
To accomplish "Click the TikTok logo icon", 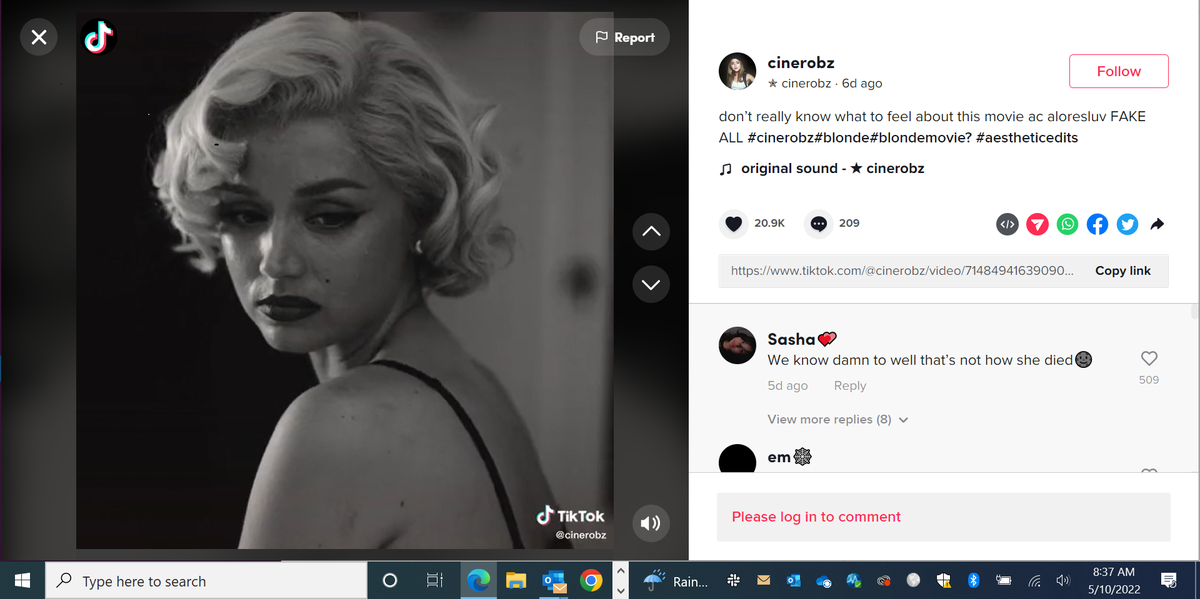I will tap(99, 38).
